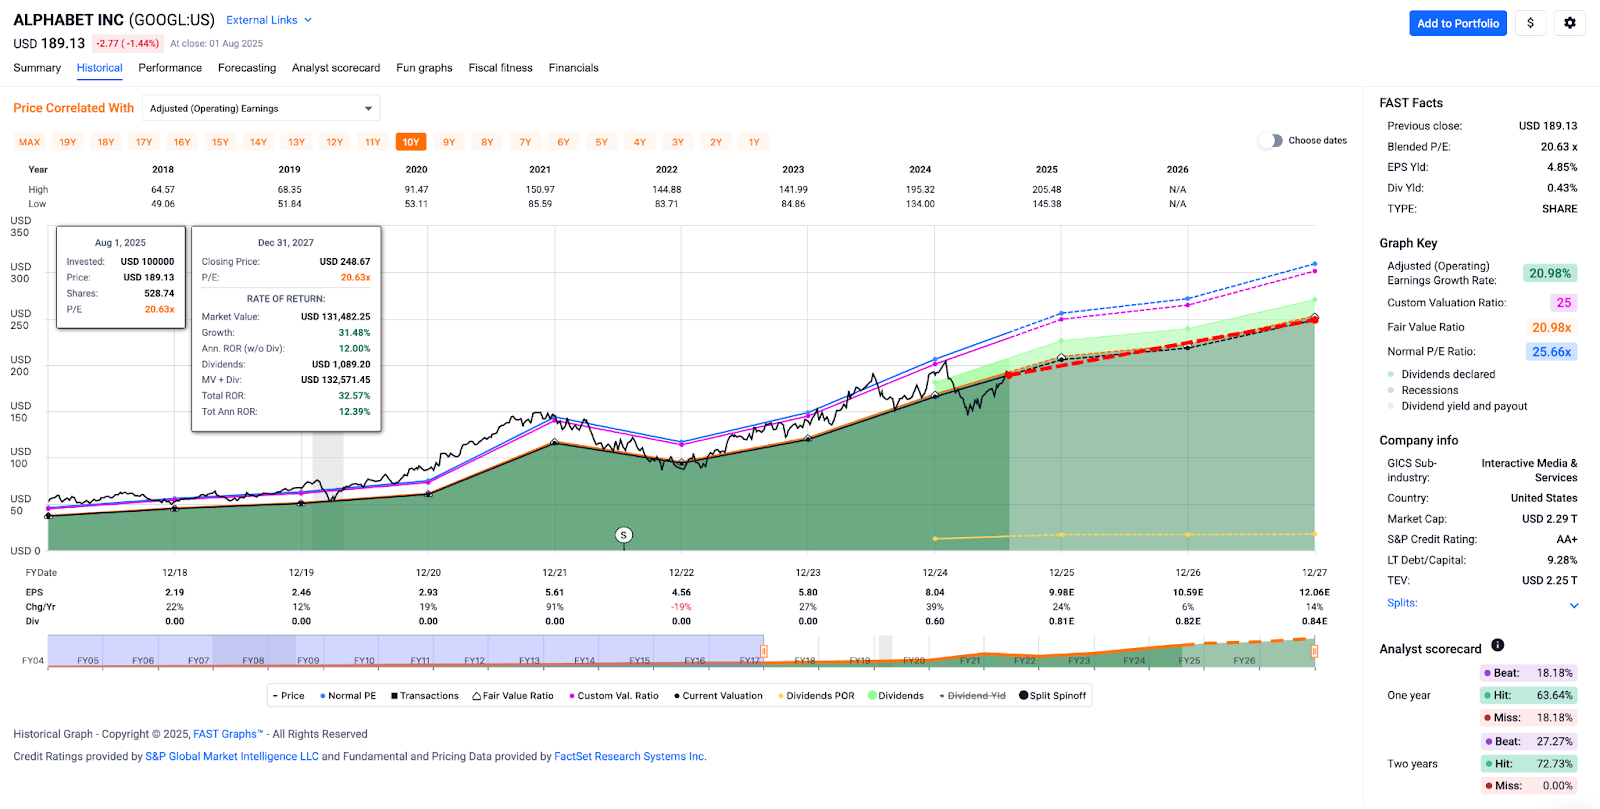Viewport: 1600px width, 809px height.
Task: Toggle the Price legend item
Action: click(x=288, y=696)
